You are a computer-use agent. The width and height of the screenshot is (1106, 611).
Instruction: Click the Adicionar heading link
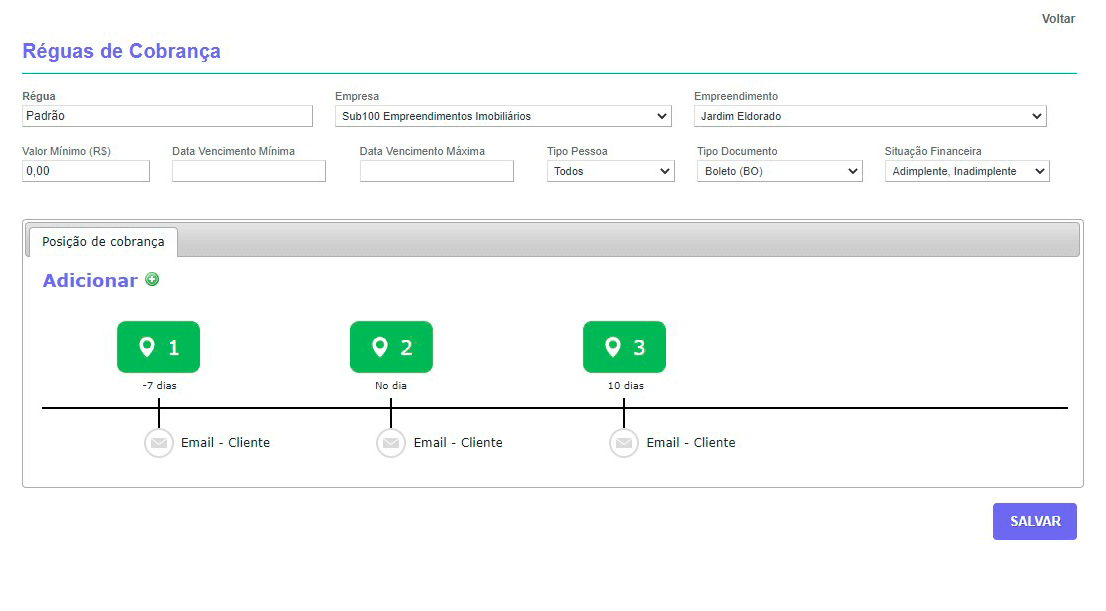point(90,281)
